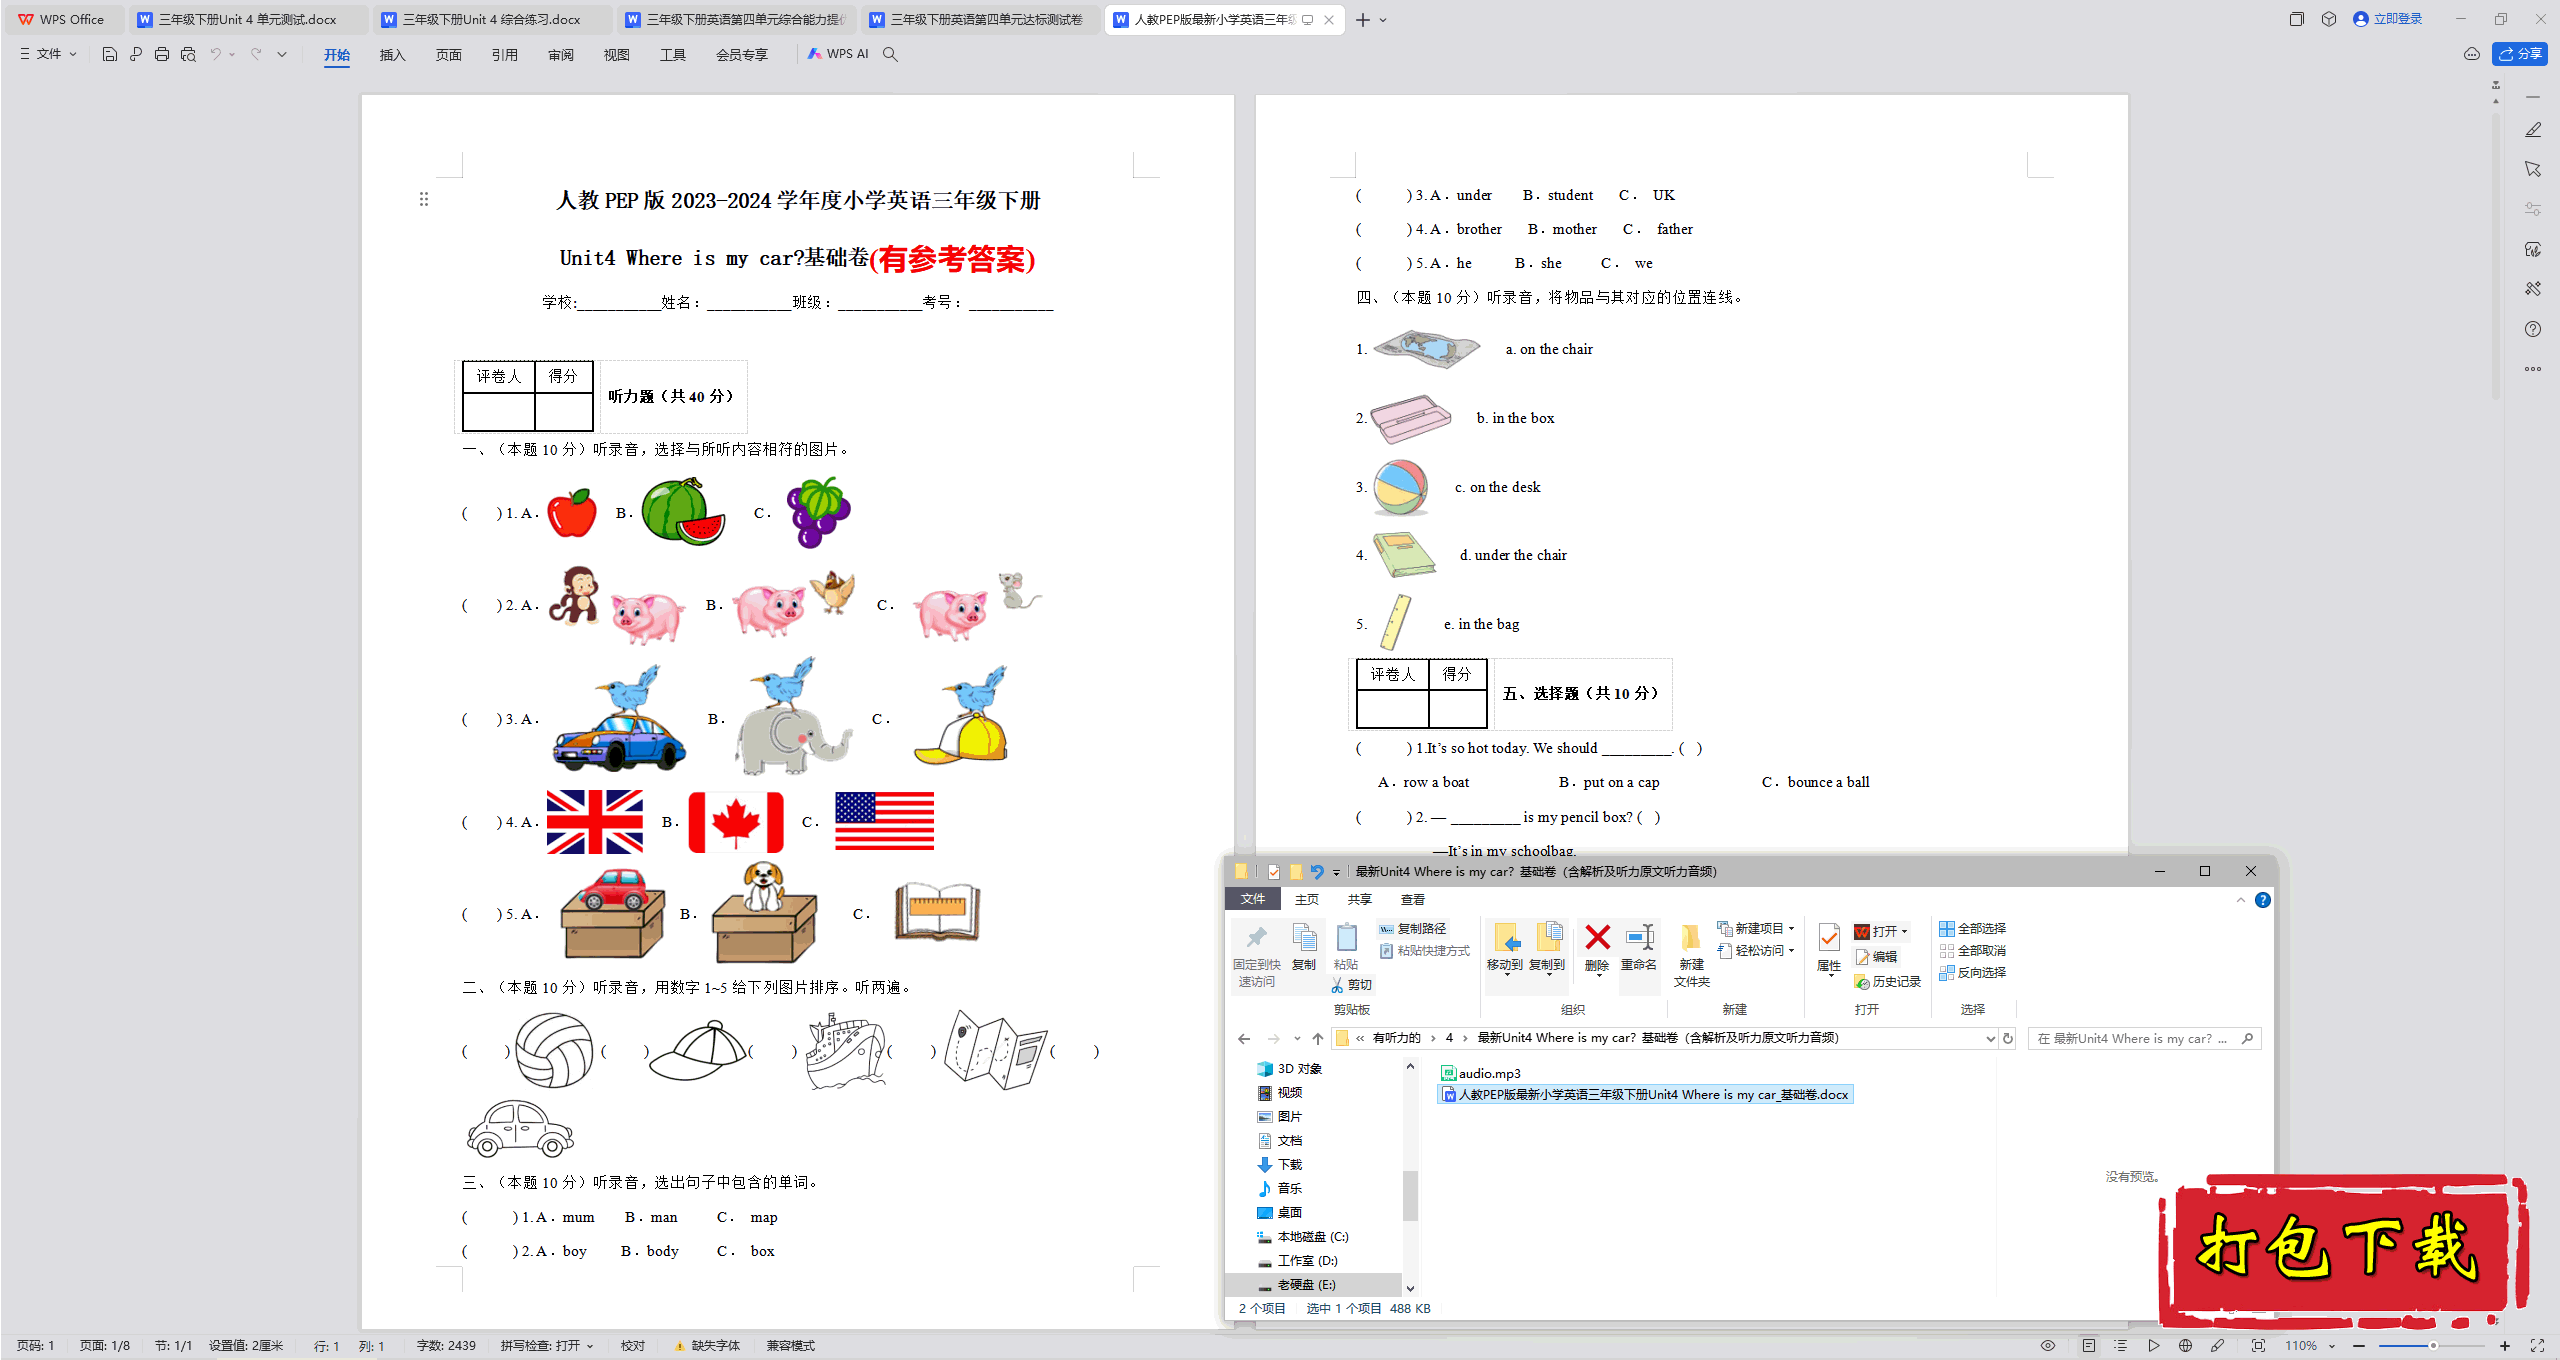Select the pen edit tool in right sidebar
Screen dimensions: 2560x1360
pyautogui.click(x=2533, y=130)
